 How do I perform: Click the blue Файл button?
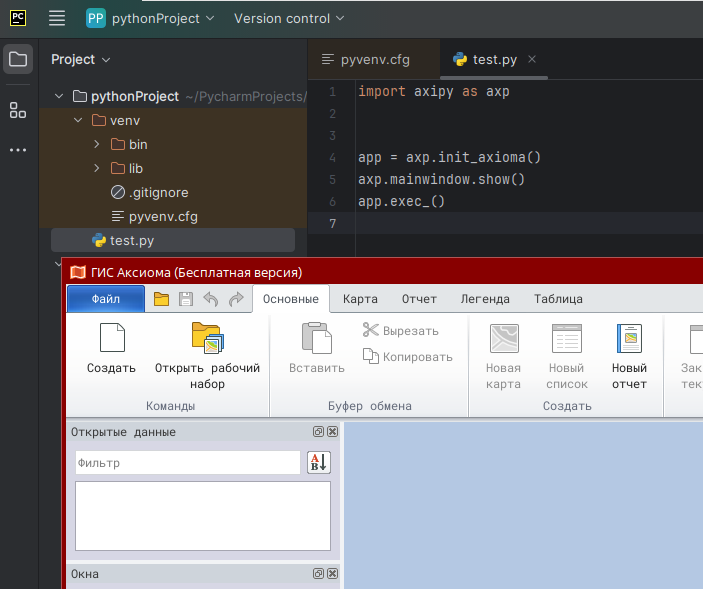(105, 299)
